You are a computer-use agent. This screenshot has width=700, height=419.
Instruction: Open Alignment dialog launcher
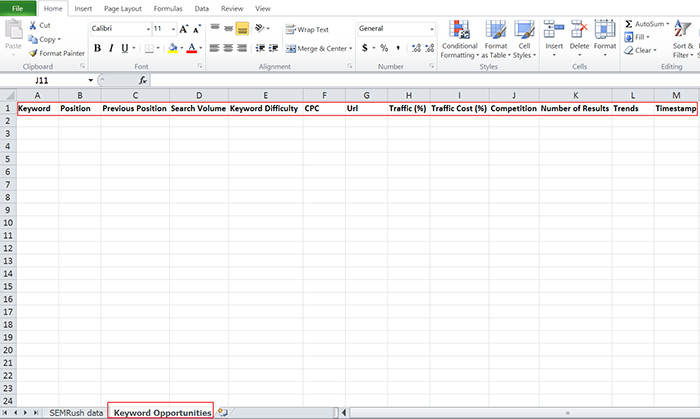(x=350, y=66)
